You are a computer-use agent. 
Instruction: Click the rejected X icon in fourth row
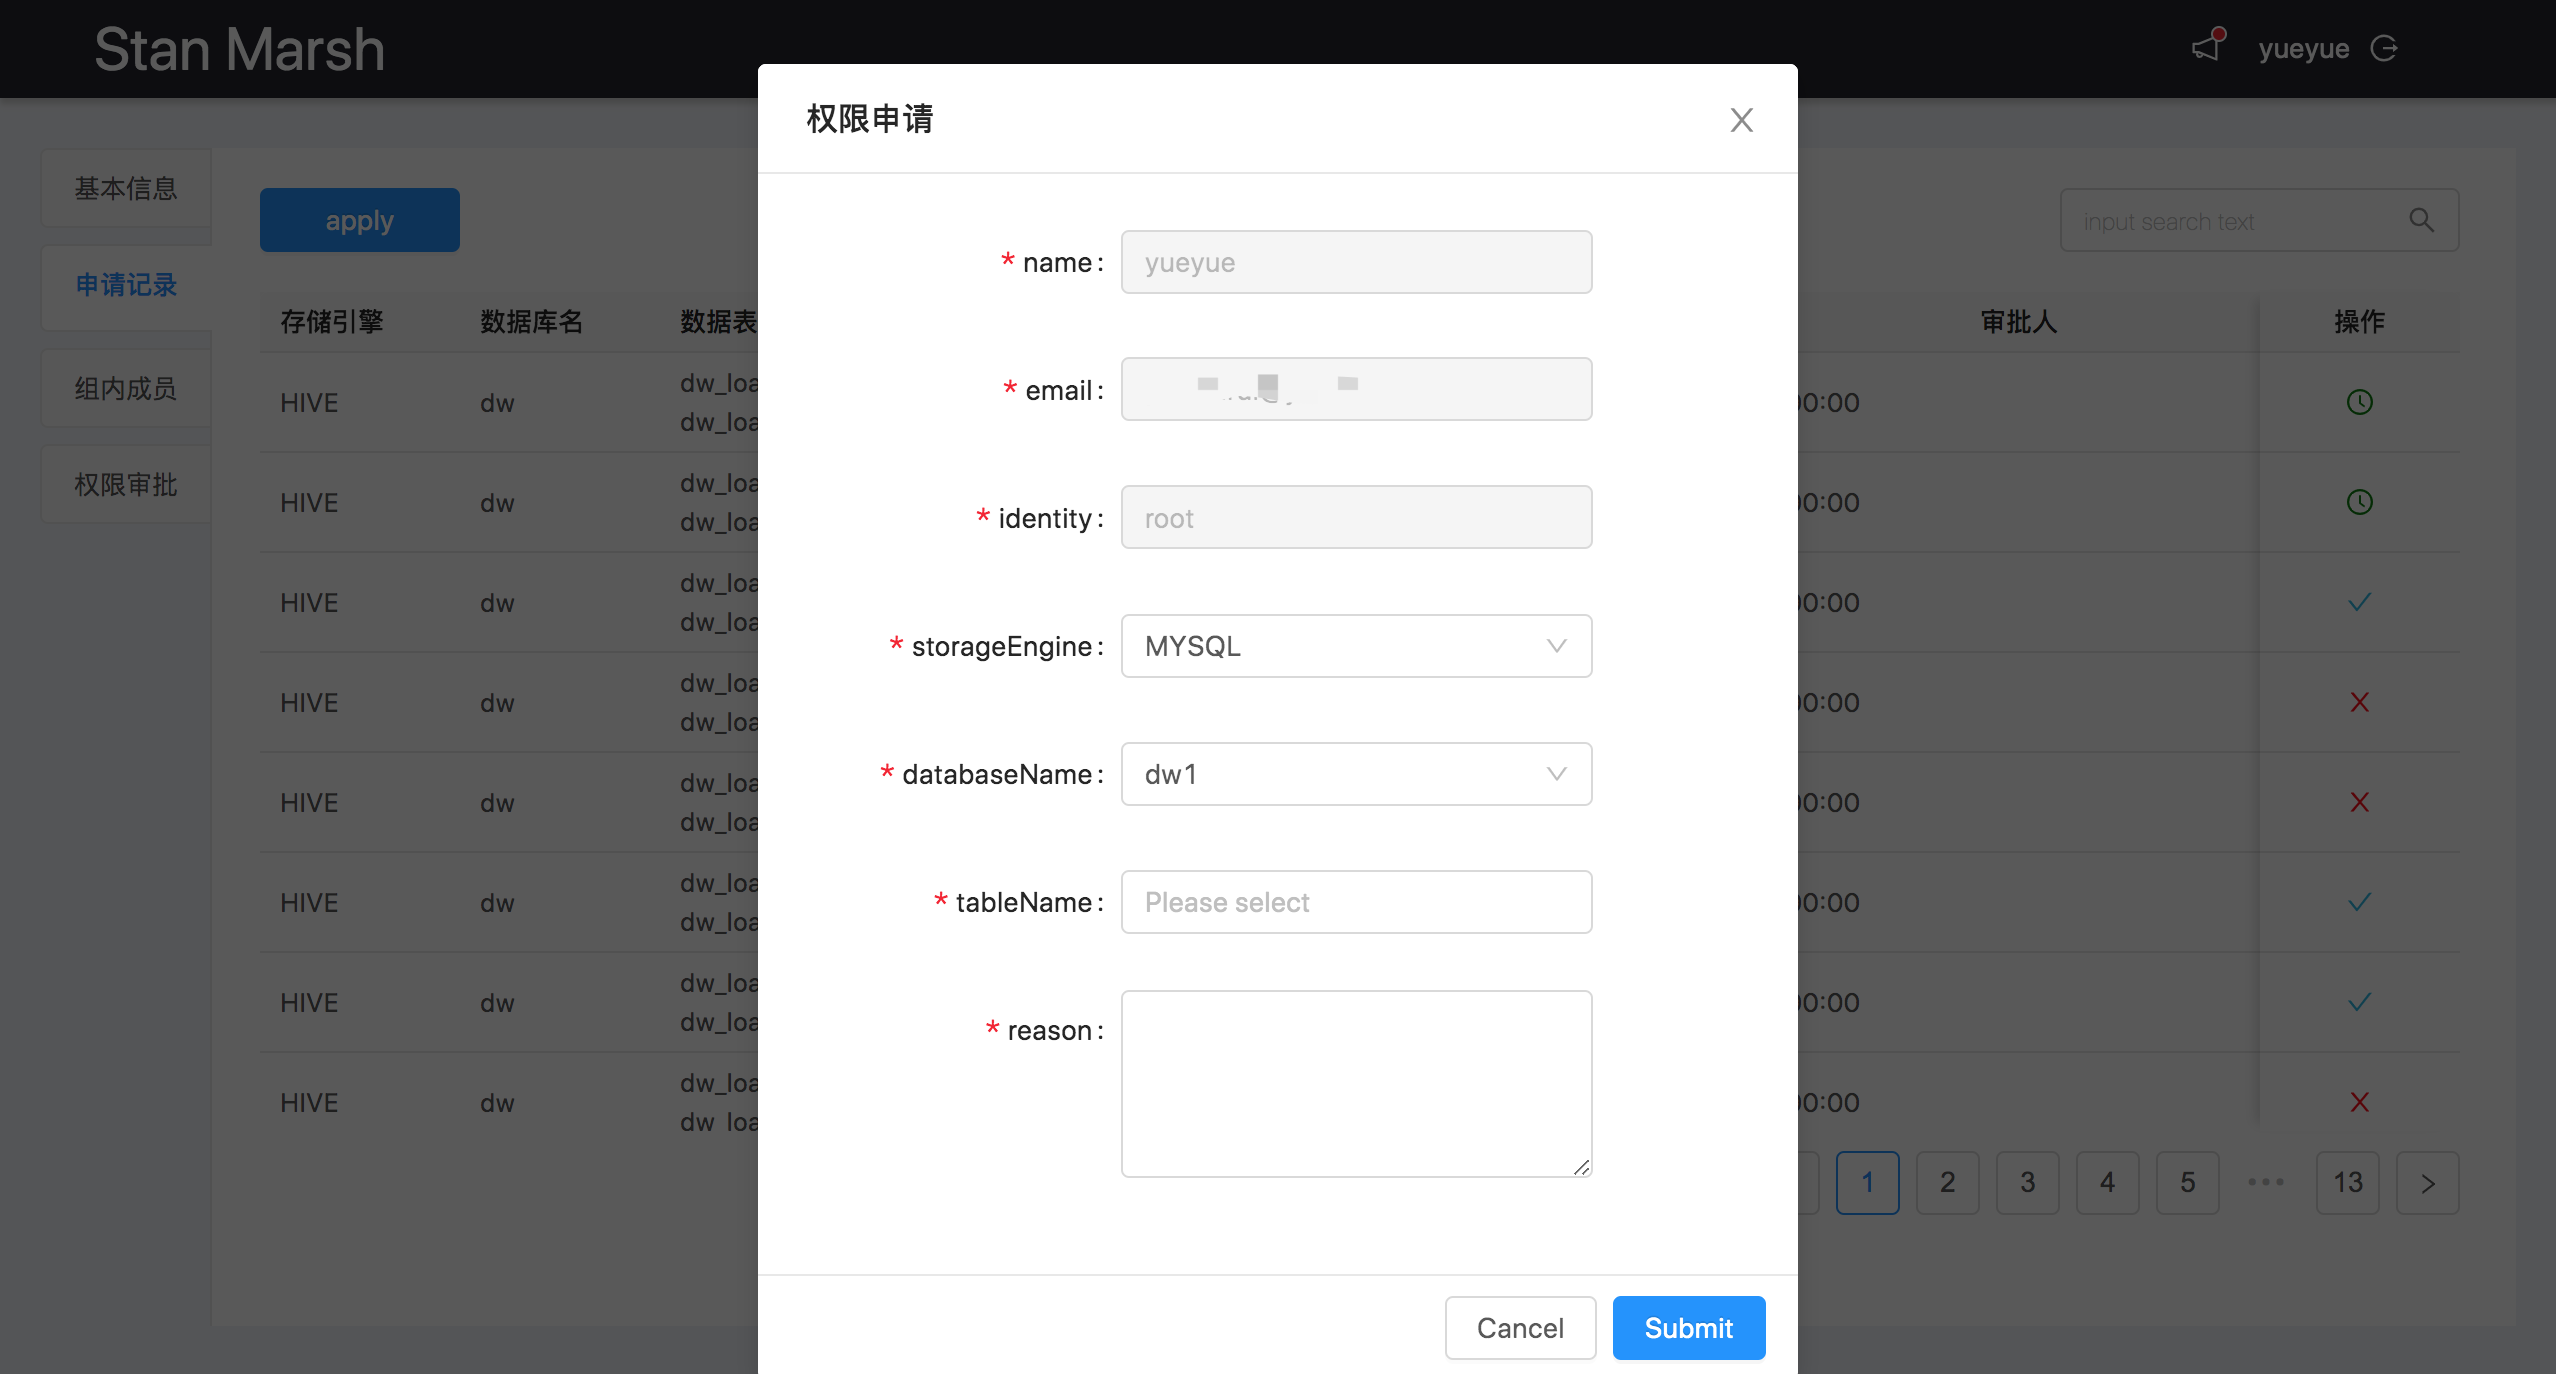2359,702
